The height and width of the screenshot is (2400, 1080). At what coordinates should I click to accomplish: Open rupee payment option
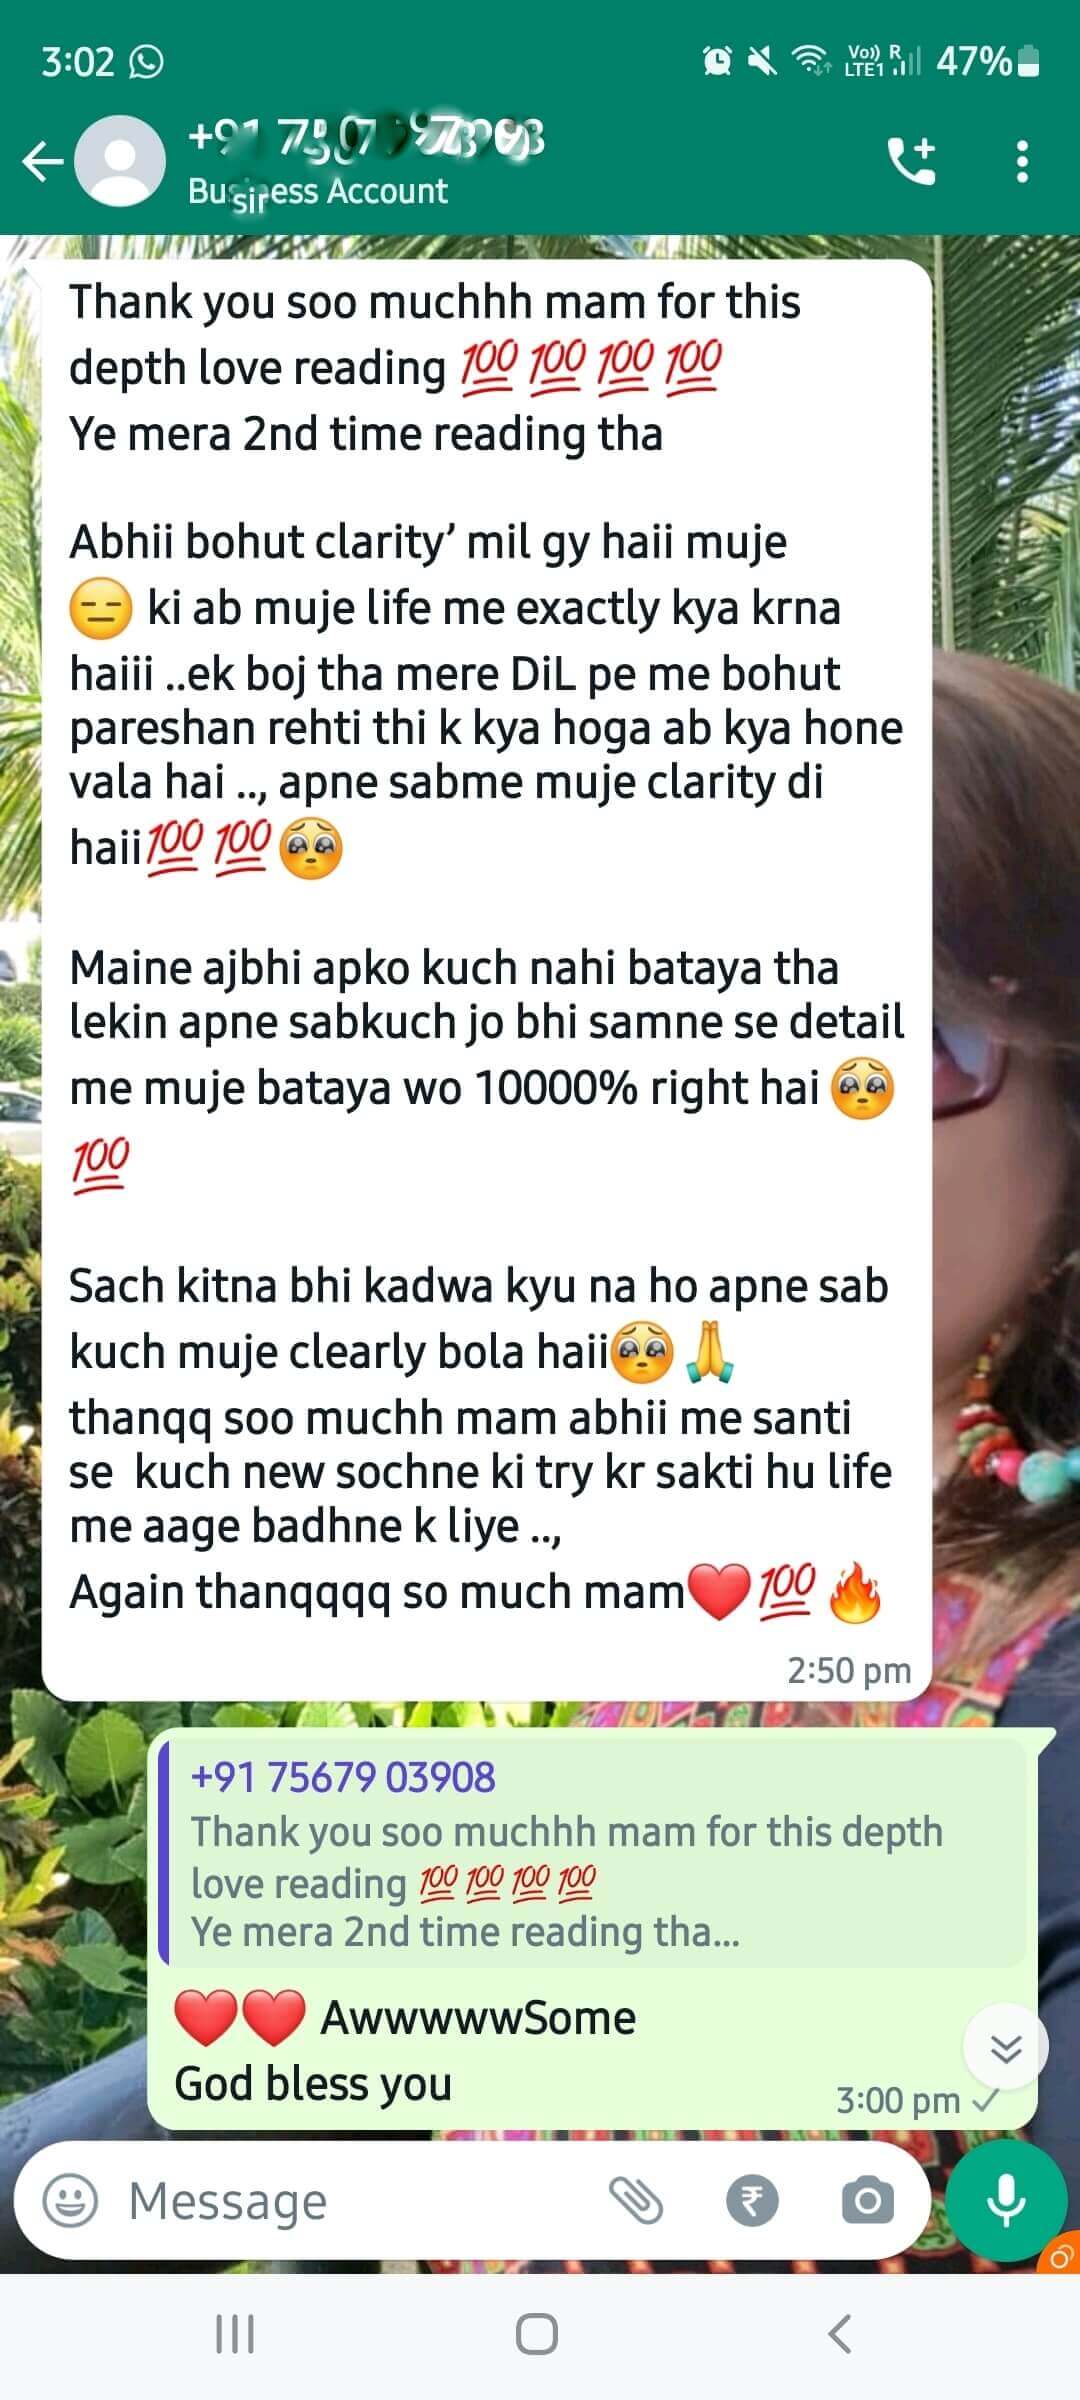(x=752, y=2201)
